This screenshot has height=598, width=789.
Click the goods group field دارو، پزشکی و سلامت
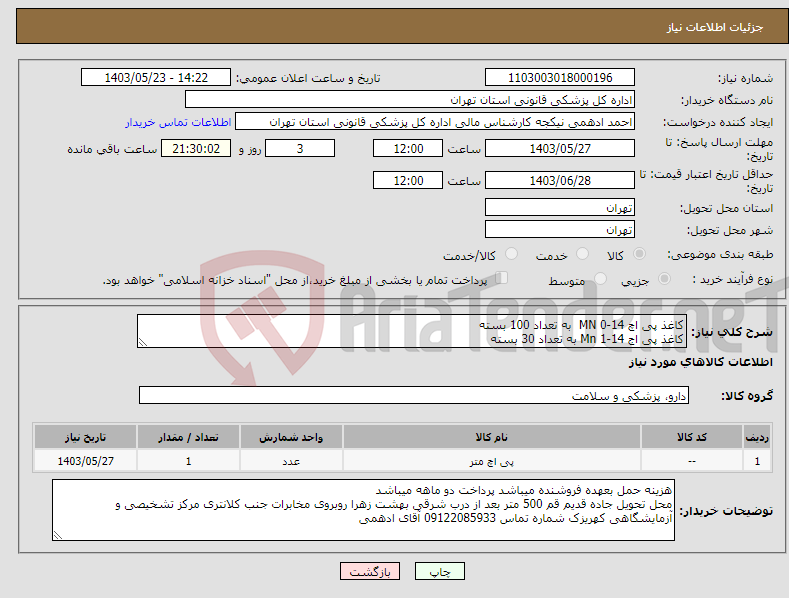click(x=414, y=396)
